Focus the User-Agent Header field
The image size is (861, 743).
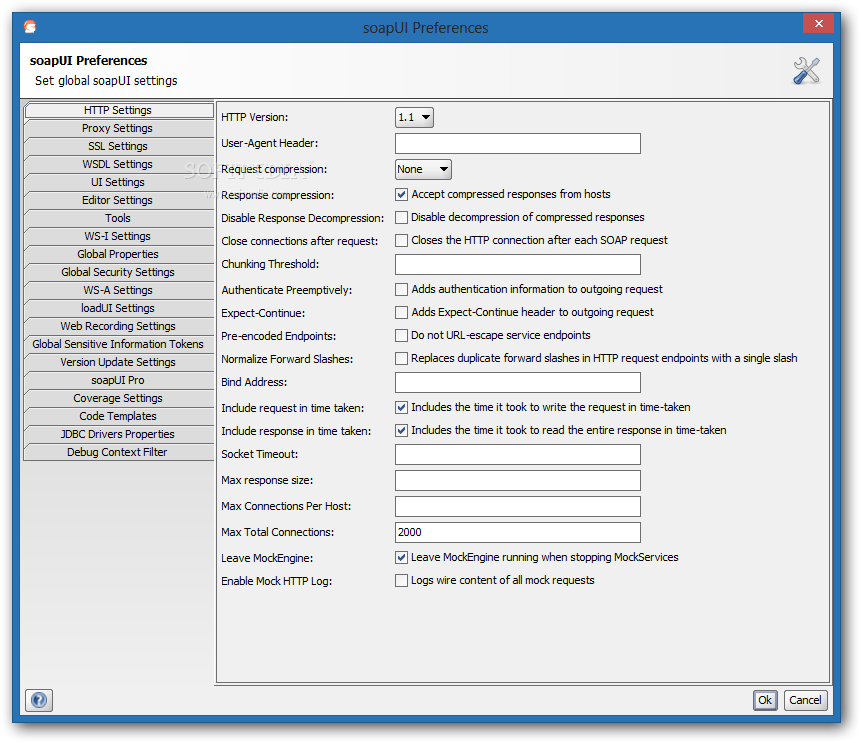click(x=517, y=143)
